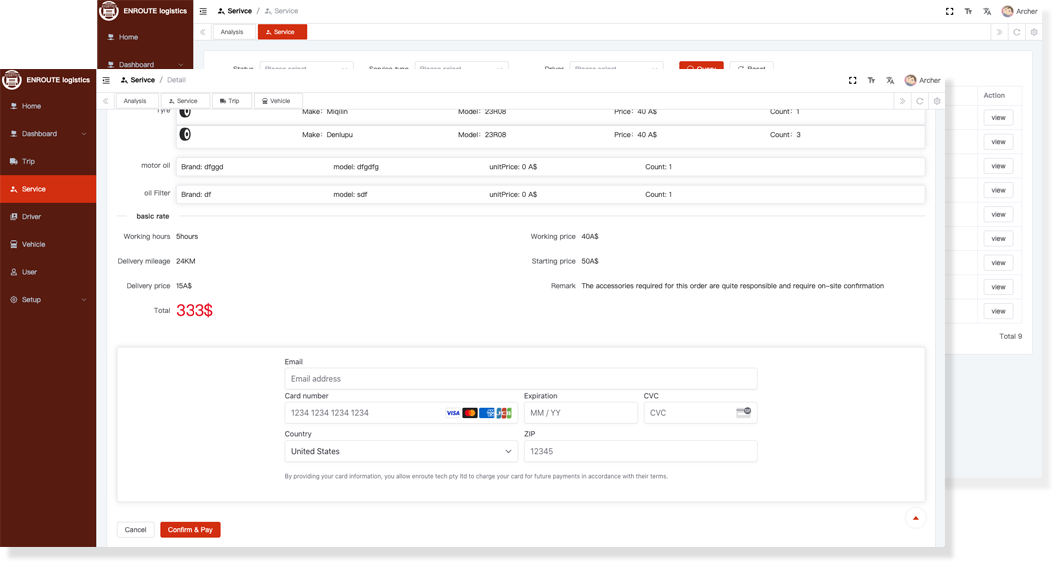Select User in the sidebar menu
The width and height of the screenshot is (1054, 562).
[x=30, y=272]
